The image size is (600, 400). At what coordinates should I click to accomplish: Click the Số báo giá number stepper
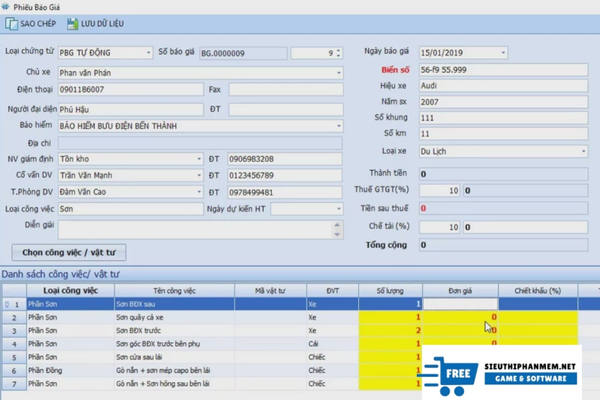[335, 53]
